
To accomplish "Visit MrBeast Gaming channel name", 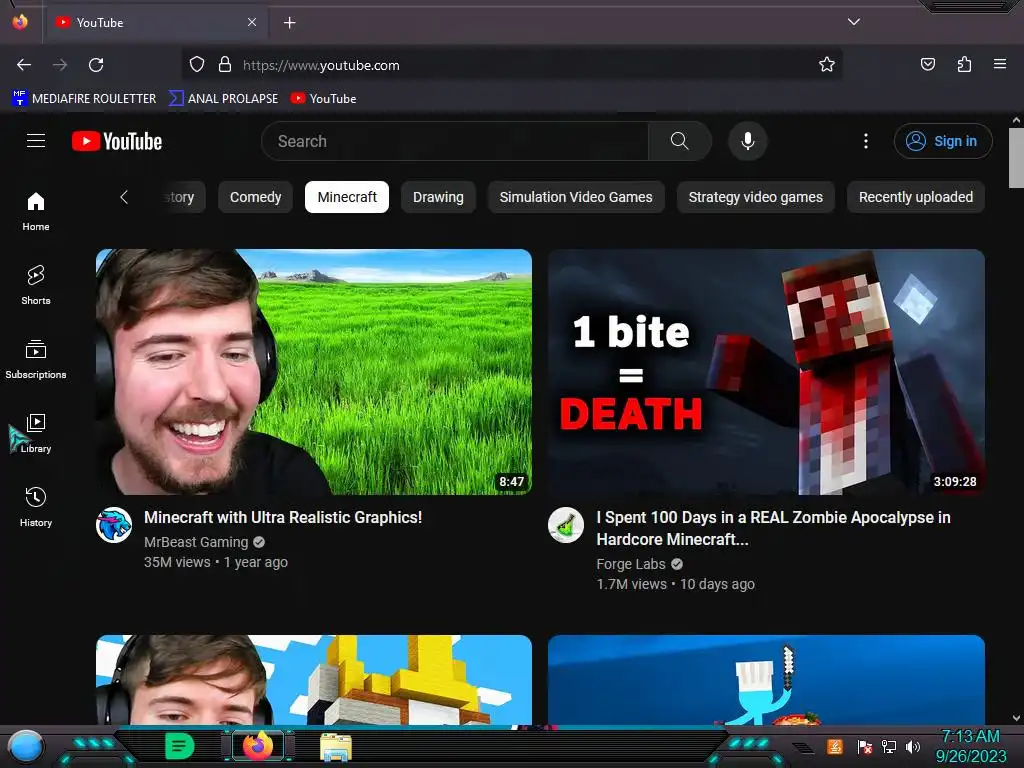I will click(x=196, y=542).
